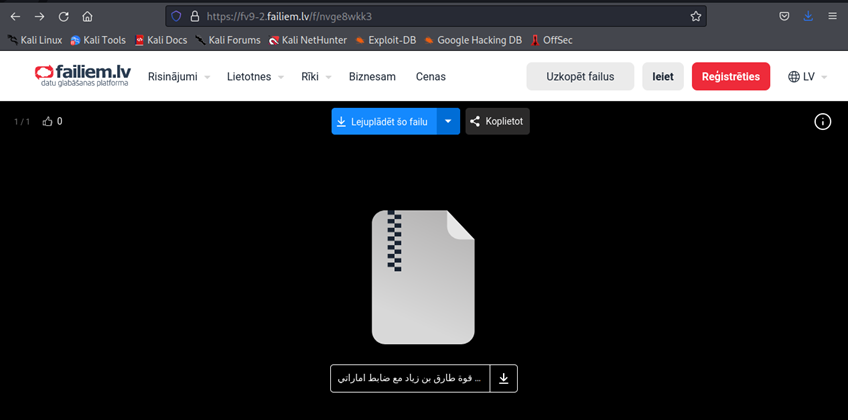Open the Kali NetHunter bookmark

click(308, 40)
